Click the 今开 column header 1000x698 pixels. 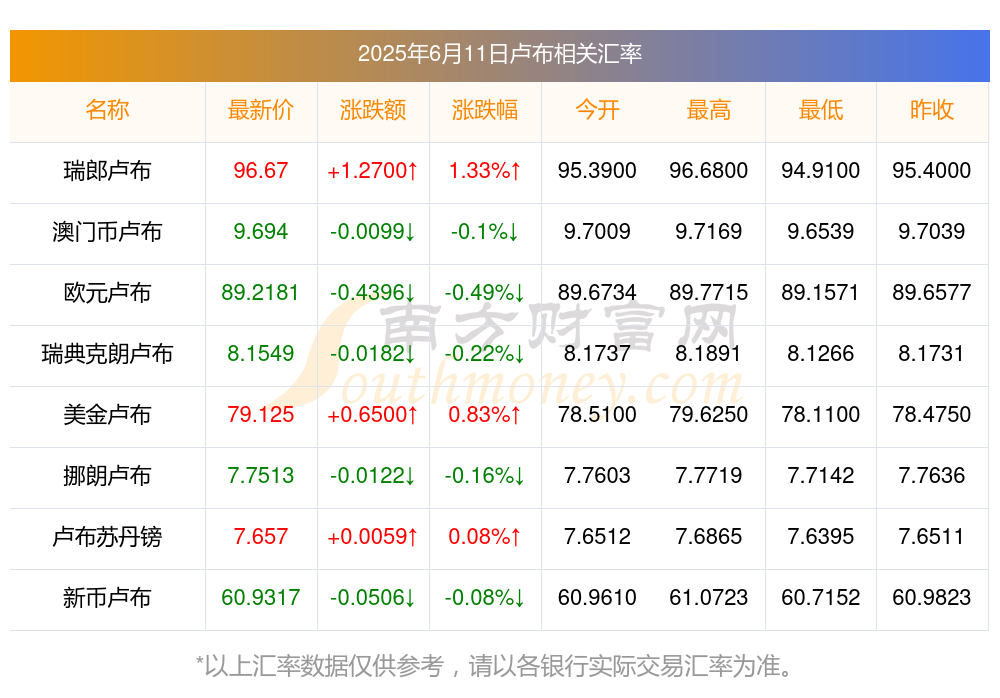click(x=597, y=110)
